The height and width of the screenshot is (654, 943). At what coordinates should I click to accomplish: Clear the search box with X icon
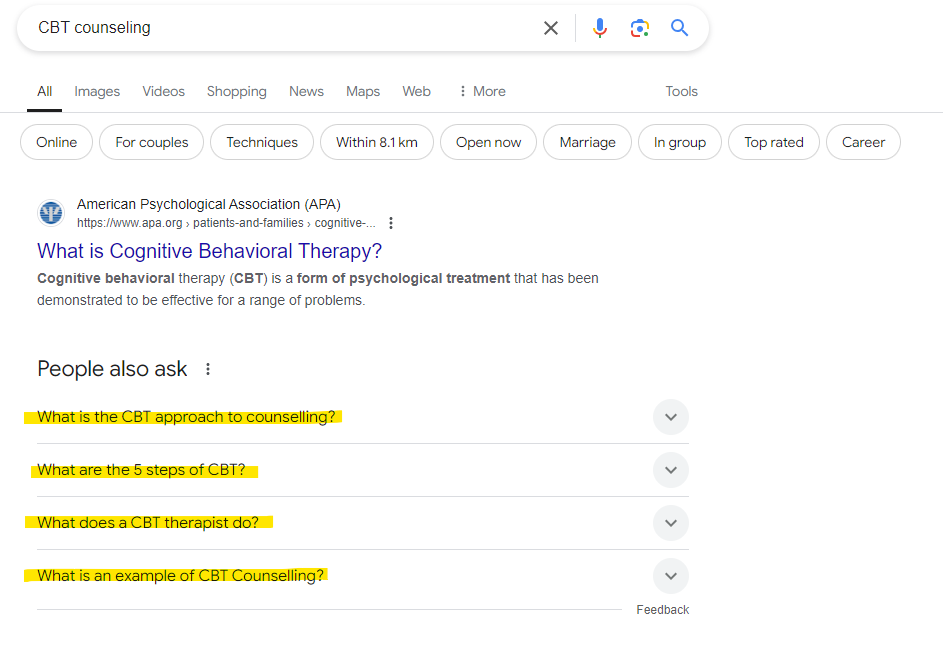(550, 28)
